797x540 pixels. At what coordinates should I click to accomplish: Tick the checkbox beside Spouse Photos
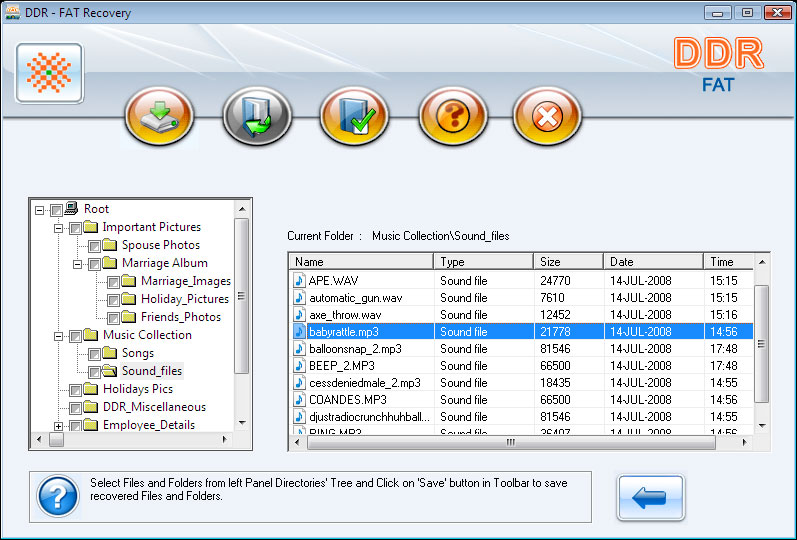coord(94,245)
